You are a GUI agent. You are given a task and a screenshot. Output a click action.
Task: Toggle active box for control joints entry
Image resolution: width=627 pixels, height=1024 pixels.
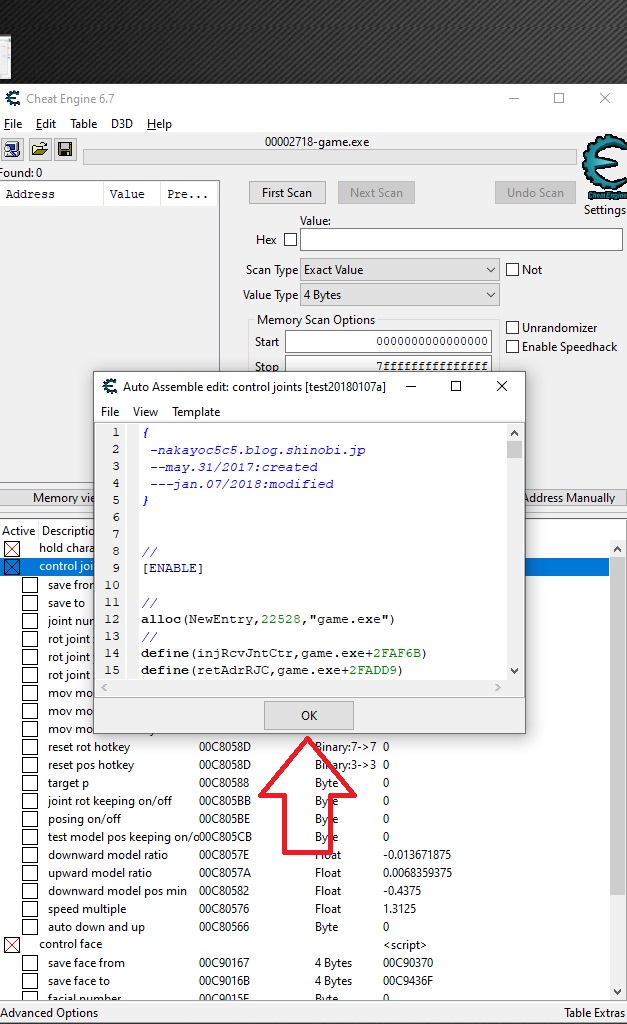(x=12, y=566)
